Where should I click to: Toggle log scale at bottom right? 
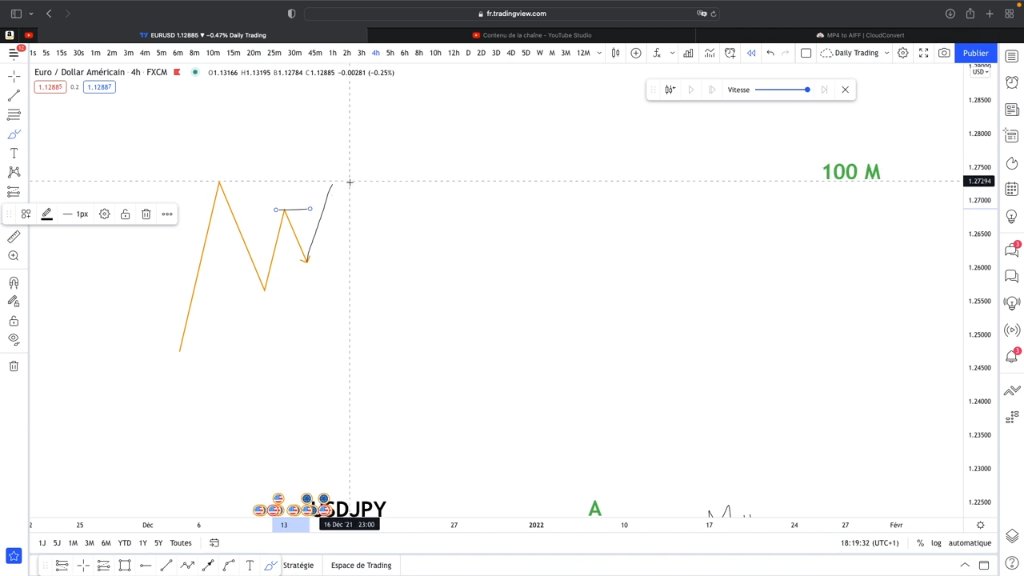click(936, 543)
